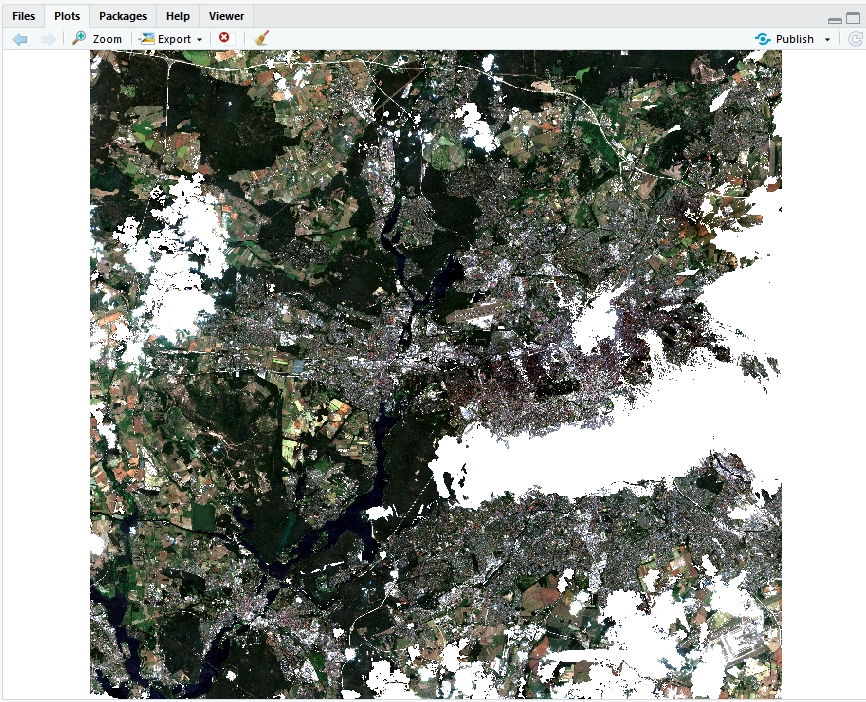
Task: Go to the previous plot arrow
Action: tap(20, 39)
